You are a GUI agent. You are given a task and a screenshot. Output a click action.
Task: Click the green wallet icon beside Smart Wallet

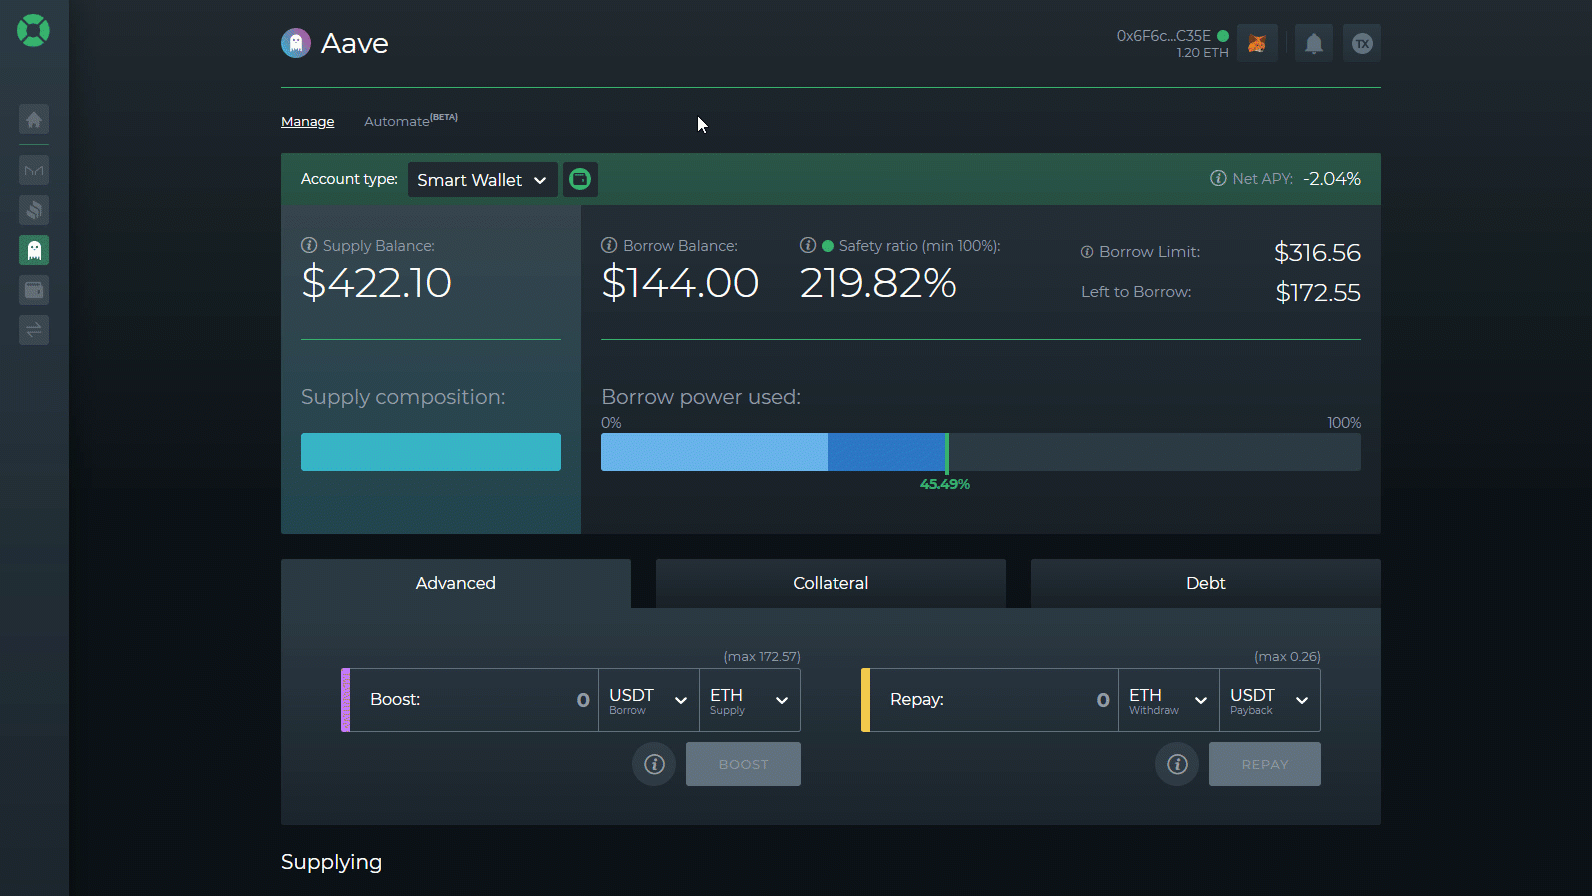tap(580, 179)
